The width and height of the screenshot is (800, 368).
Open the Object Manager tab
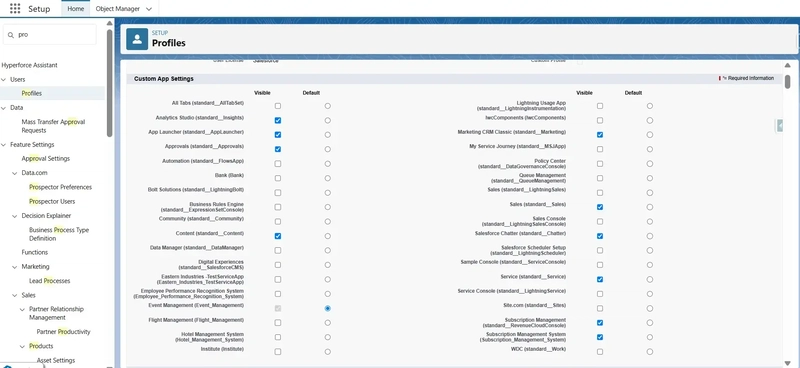[x=117, y=9]
